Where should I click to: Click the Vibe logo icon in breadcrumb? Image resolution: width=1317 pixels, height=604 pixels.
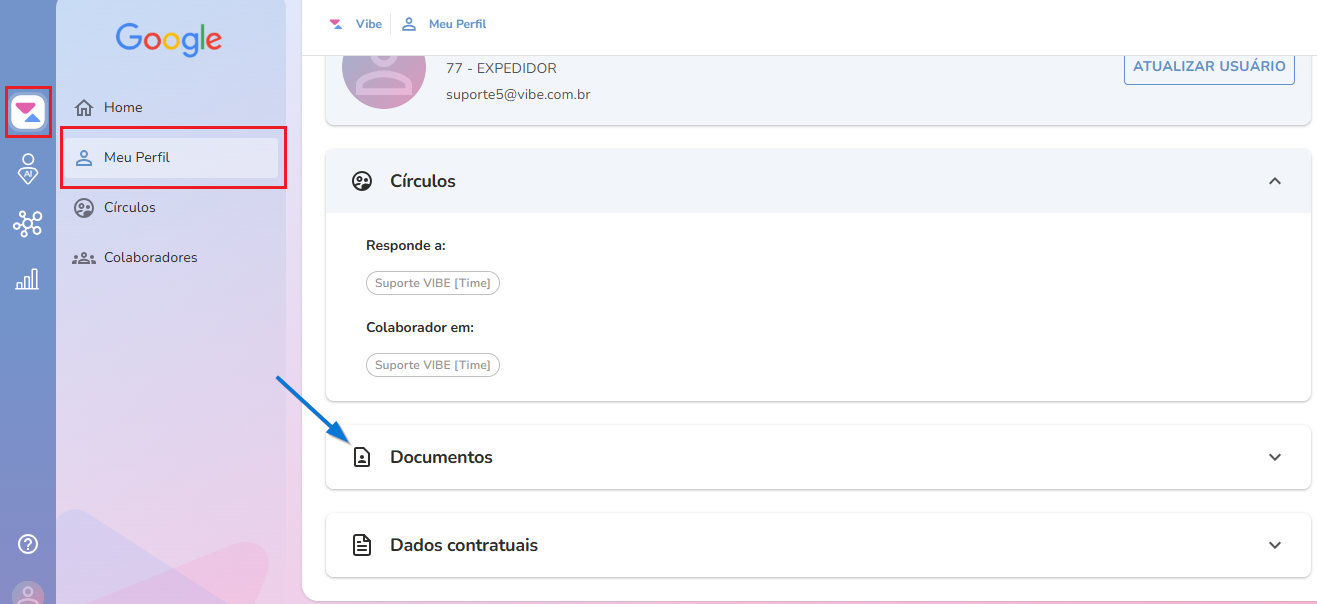click(x=336, y=24)
